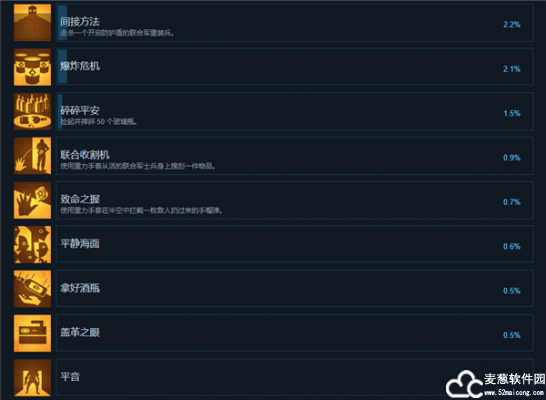Click the 联合收割机 achievement title
Screen dimensions: 546x400
85,155
